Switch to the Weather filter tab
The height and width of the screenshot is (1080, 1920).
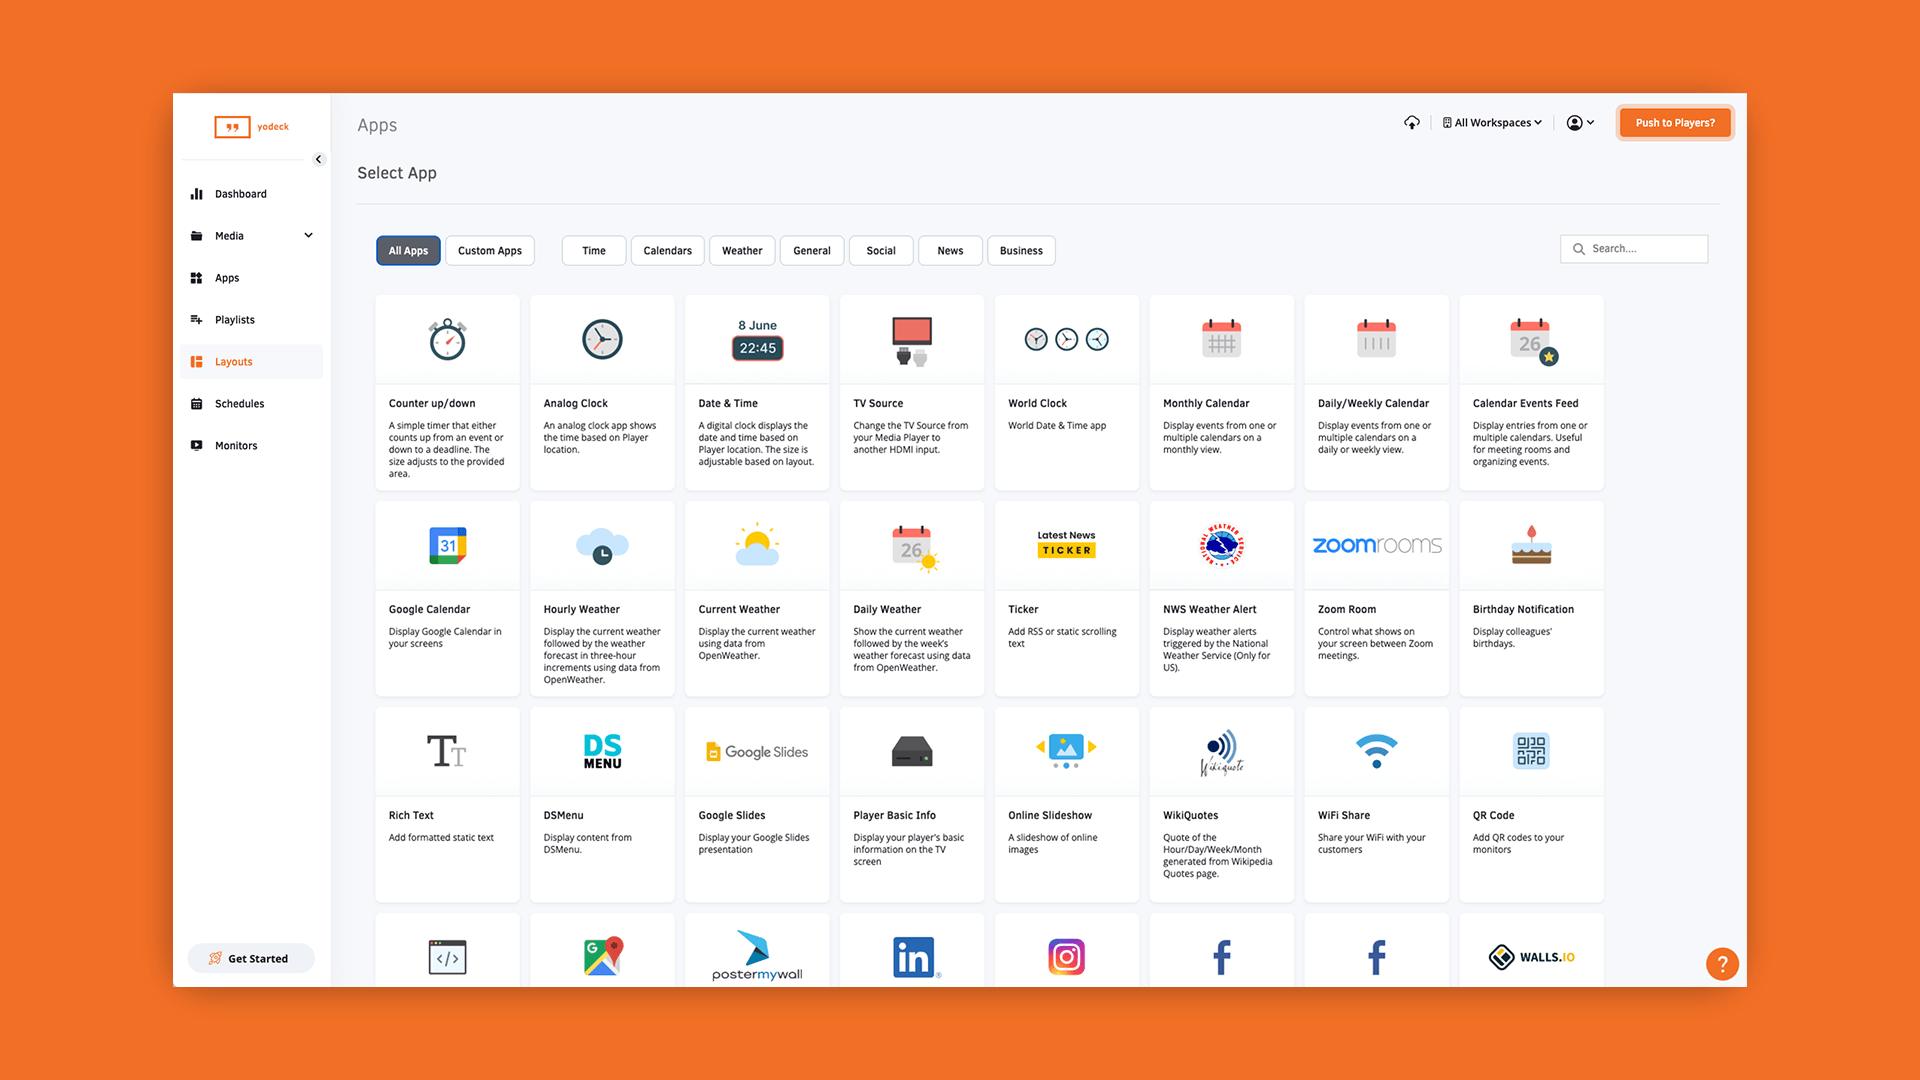click(x=741, y=251)
